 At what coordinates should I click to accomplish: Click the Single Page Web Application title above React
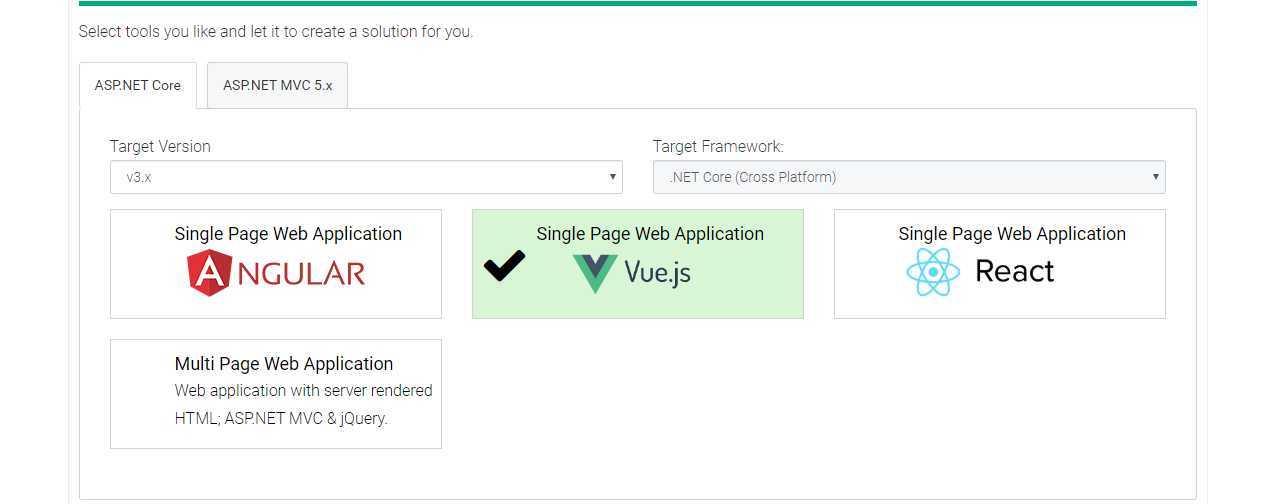click(x=1012, y=234)
